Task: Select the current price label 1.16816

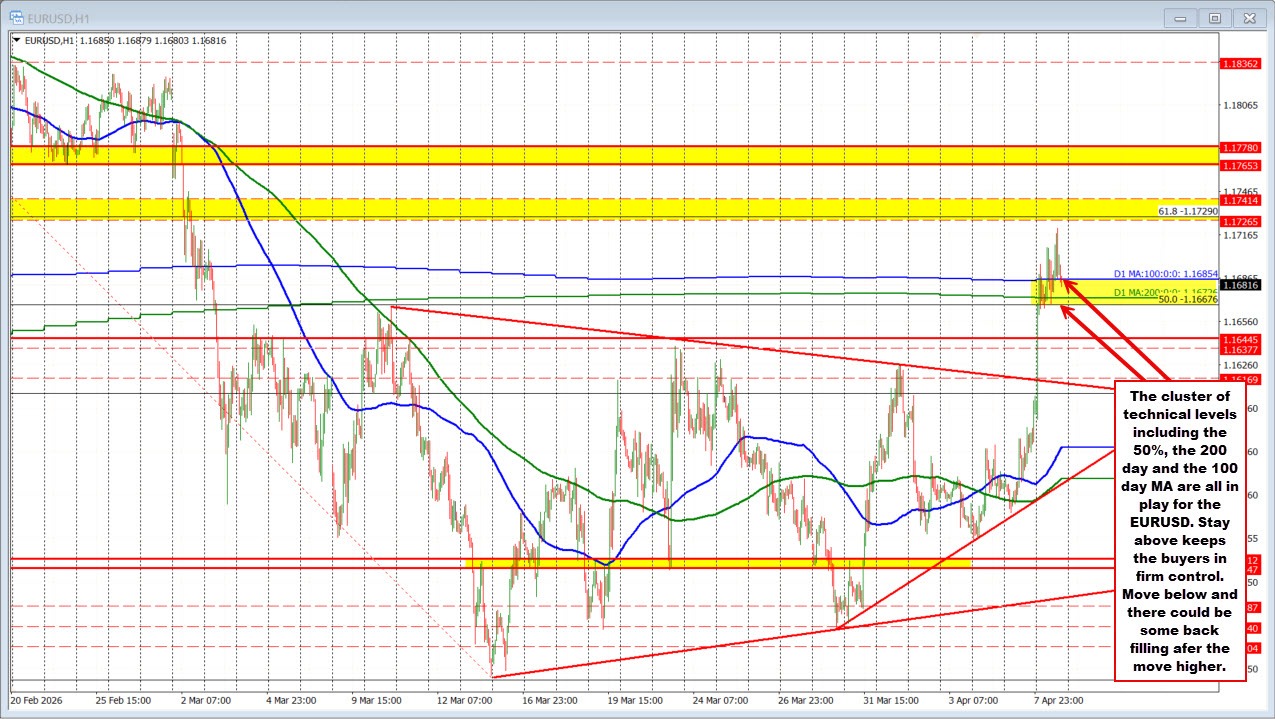Action: point(1240,284)
